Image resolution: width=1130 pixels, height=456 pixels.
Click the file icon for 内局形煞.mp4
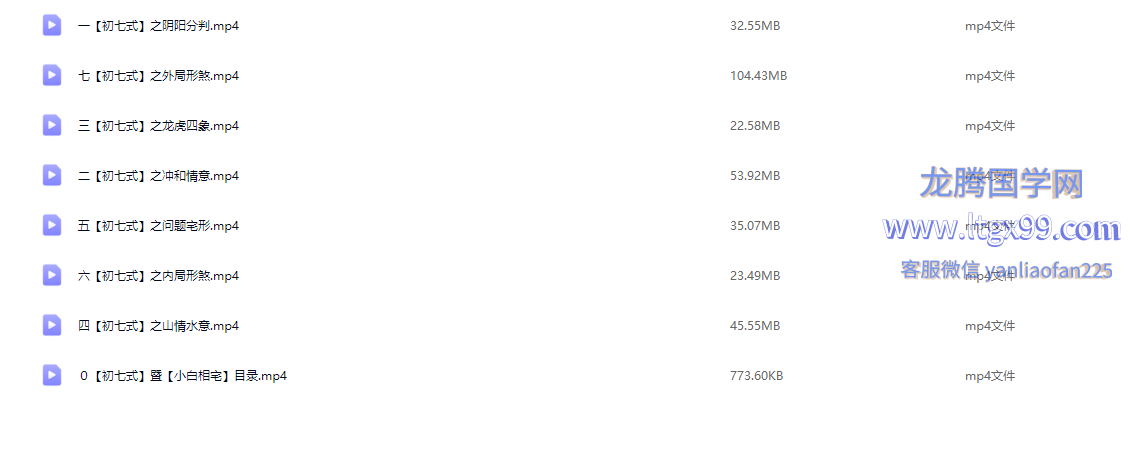(52, 276)
